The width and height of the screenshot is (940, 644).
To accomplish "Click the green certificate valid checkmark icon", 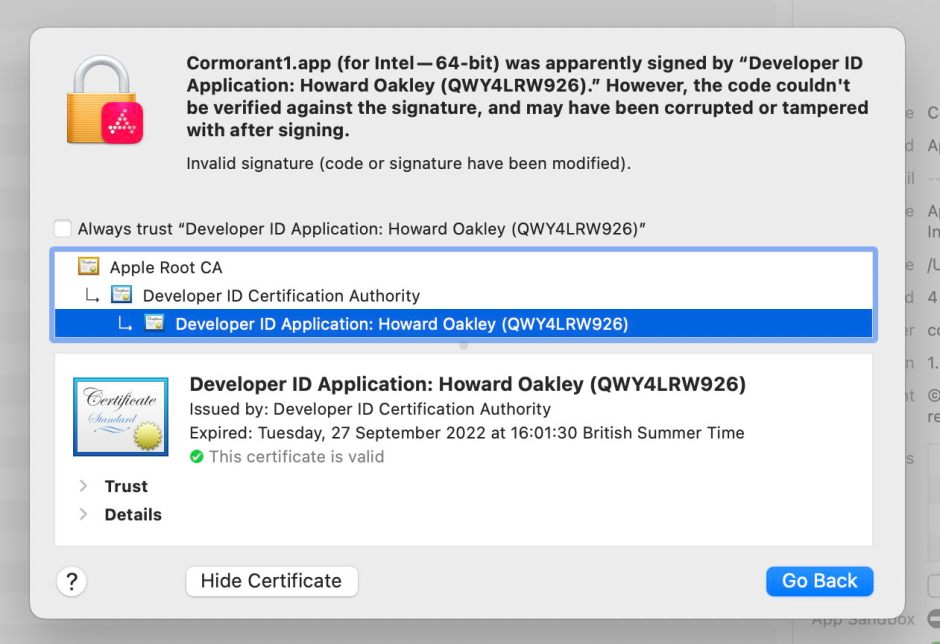I will pyautogui.click(x=196, y=456).
